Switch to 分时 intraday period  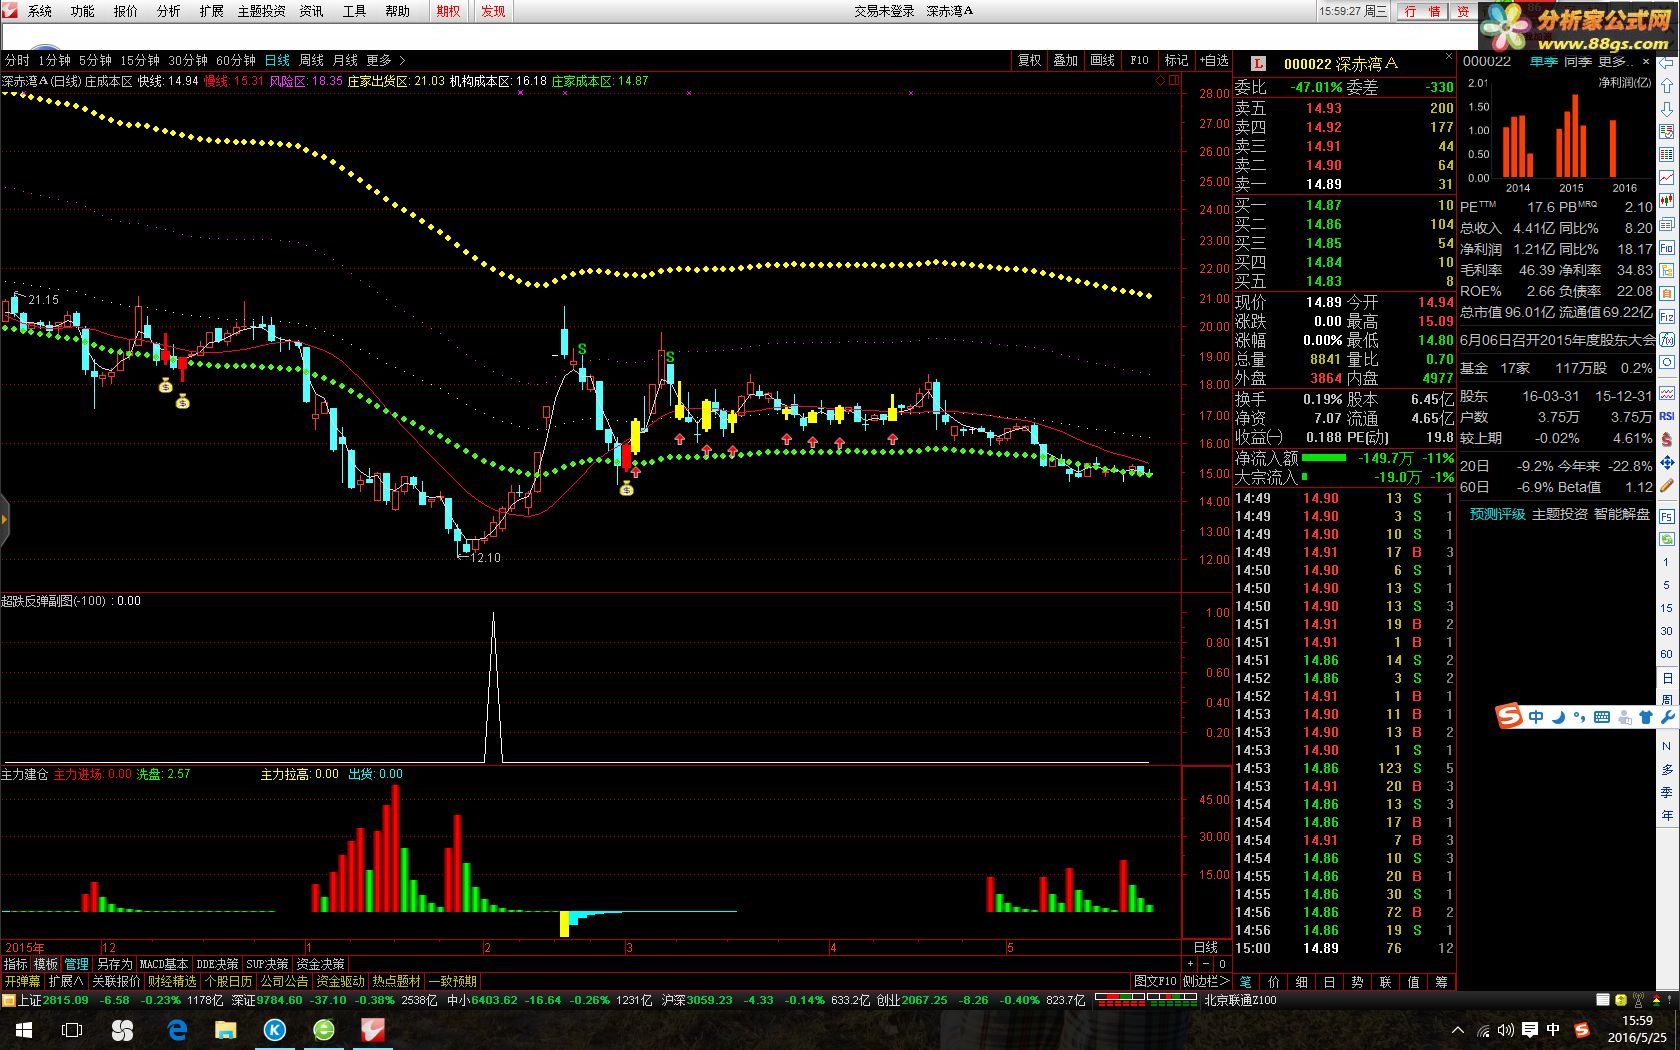click(16, 61)
